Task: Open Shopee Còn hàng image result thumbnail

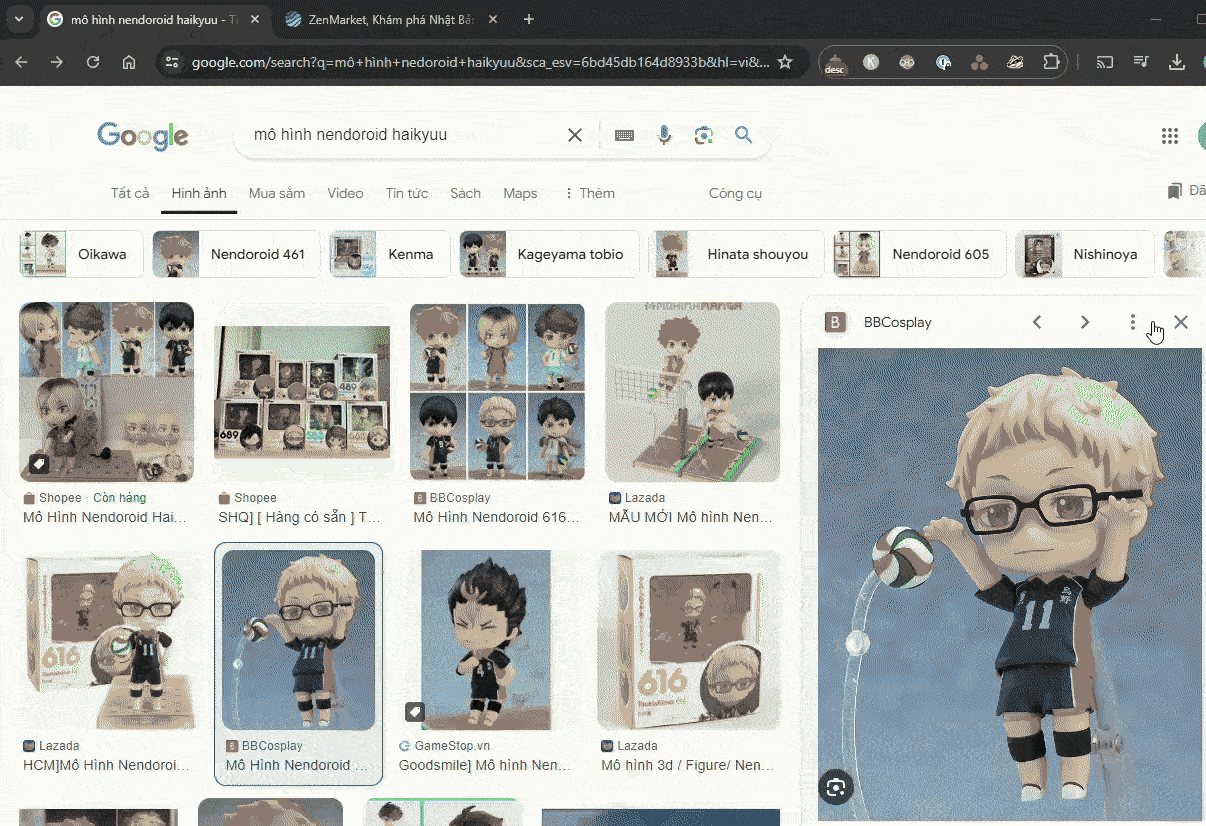Action: point(106,392)
